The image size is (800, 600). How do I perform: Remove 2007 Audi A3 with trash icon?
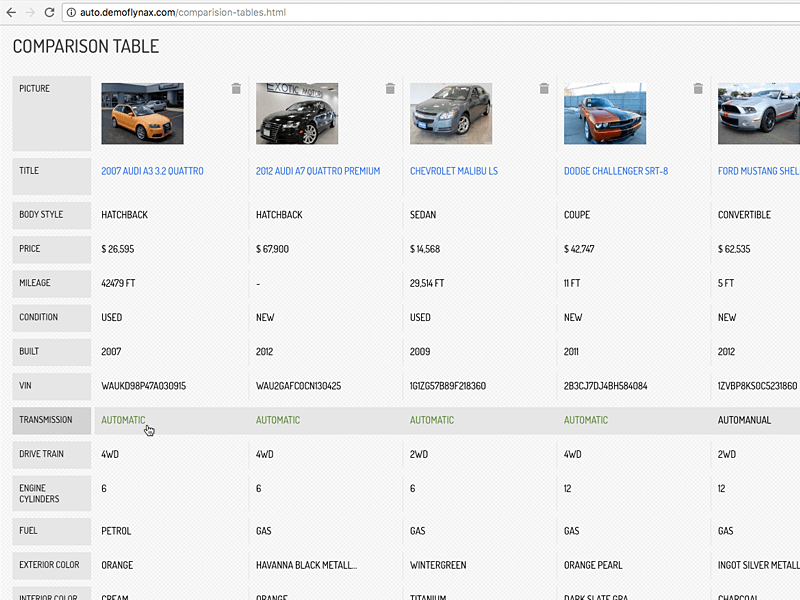236,88
